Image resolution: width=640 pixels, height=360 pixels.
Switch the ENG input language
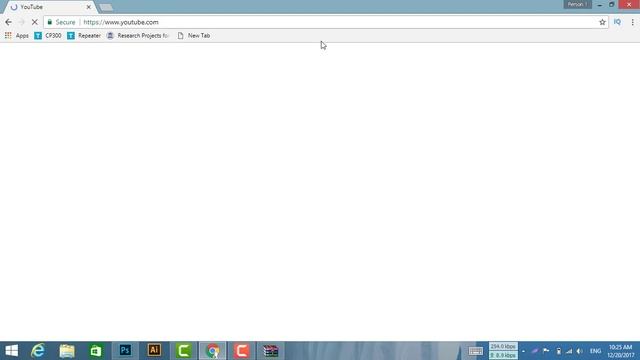point(595,351)
